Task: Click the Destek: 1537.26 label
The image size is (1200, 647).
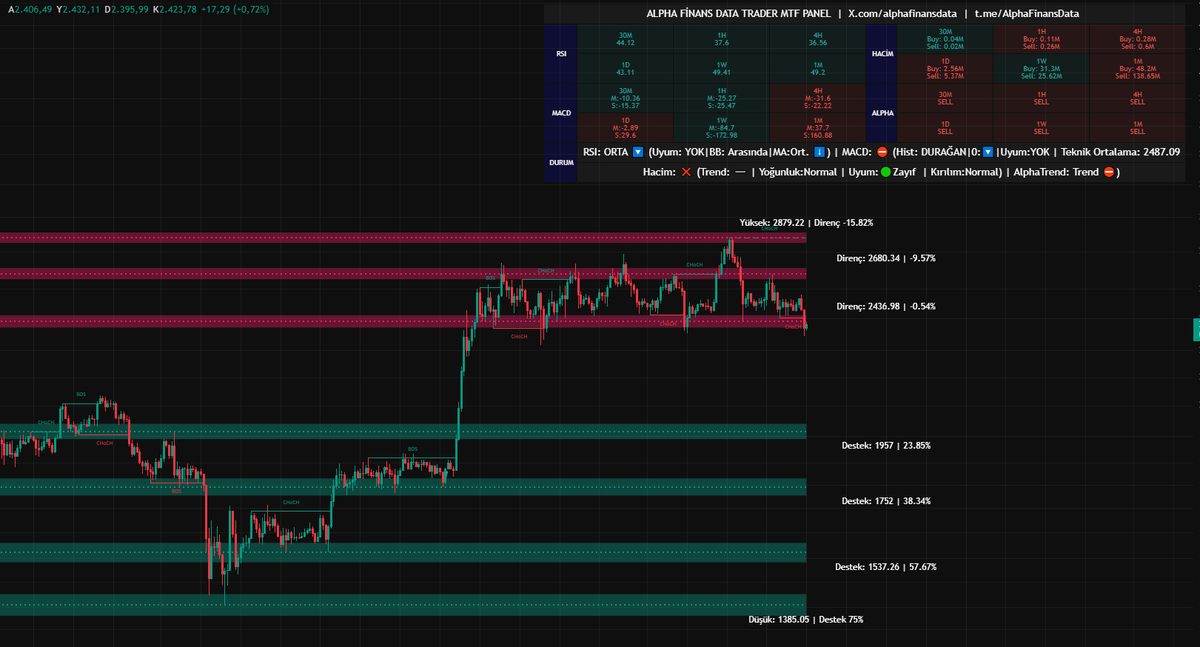Action: (886, 567)
